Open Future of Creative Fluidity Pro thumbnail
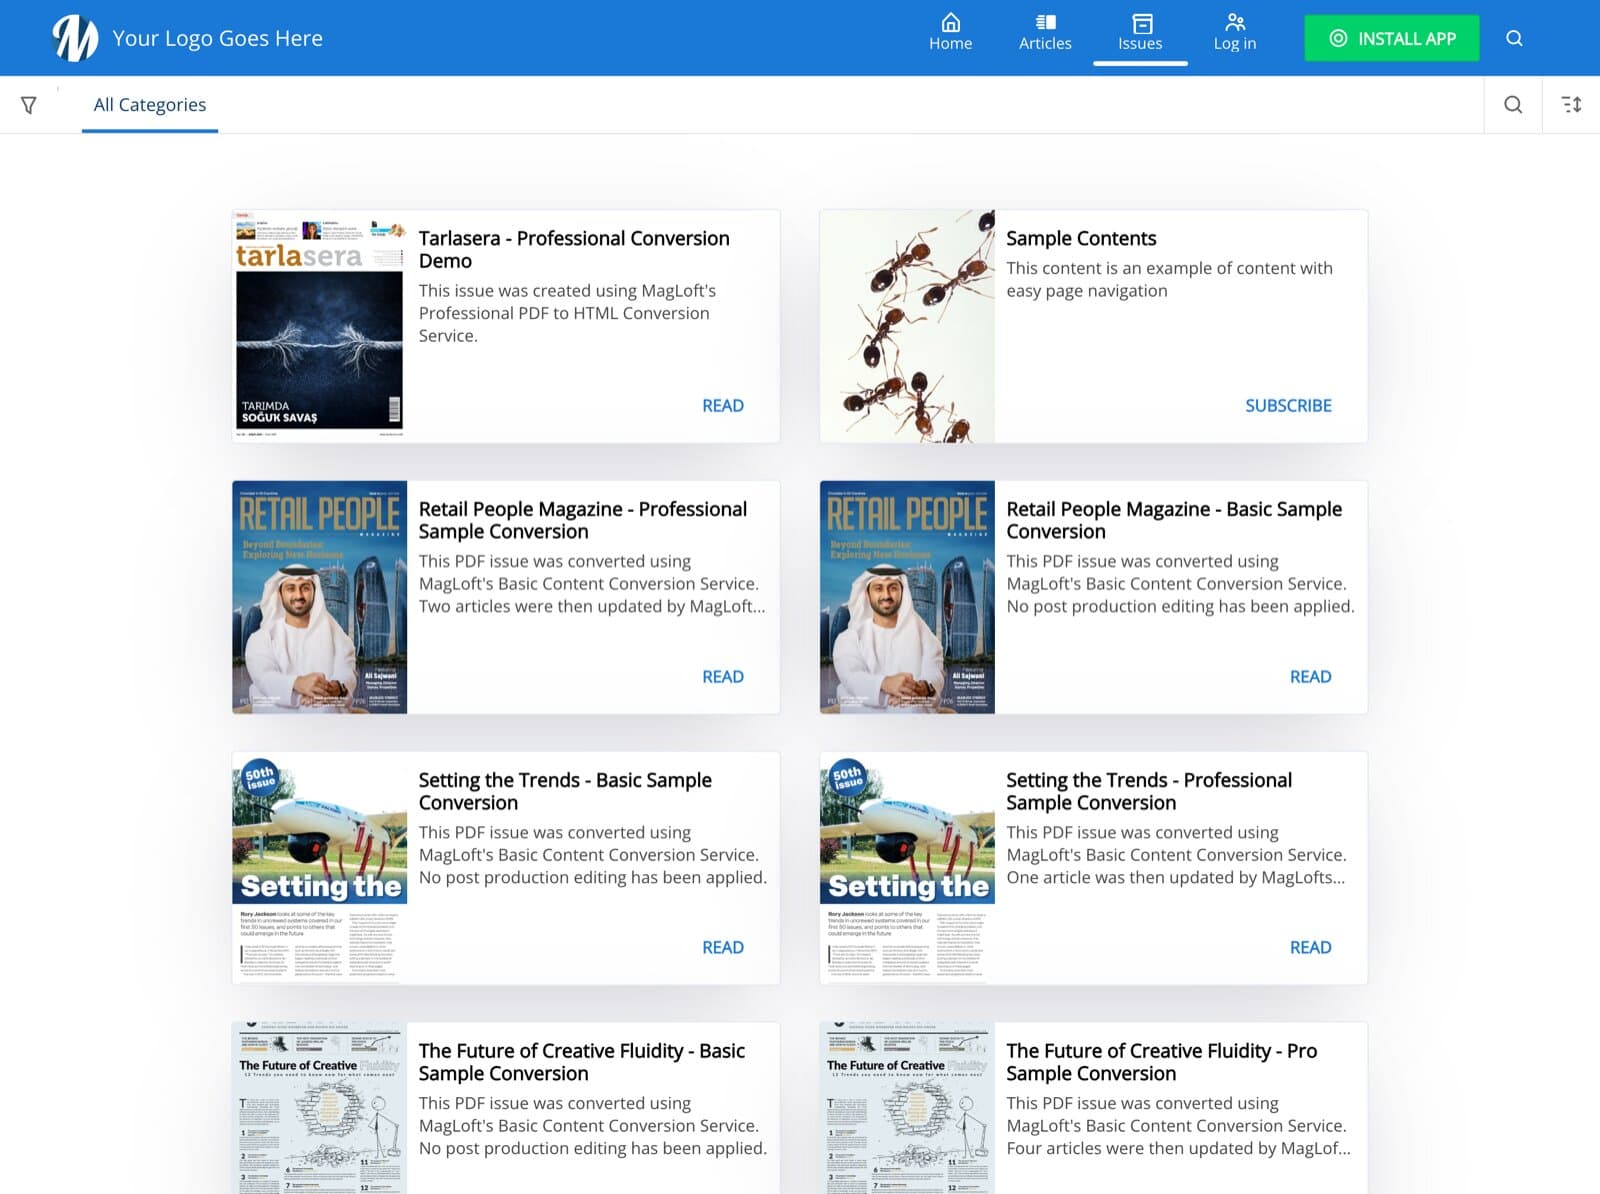This screenshot has height=1194, width=1600. tap(907, 1108)
